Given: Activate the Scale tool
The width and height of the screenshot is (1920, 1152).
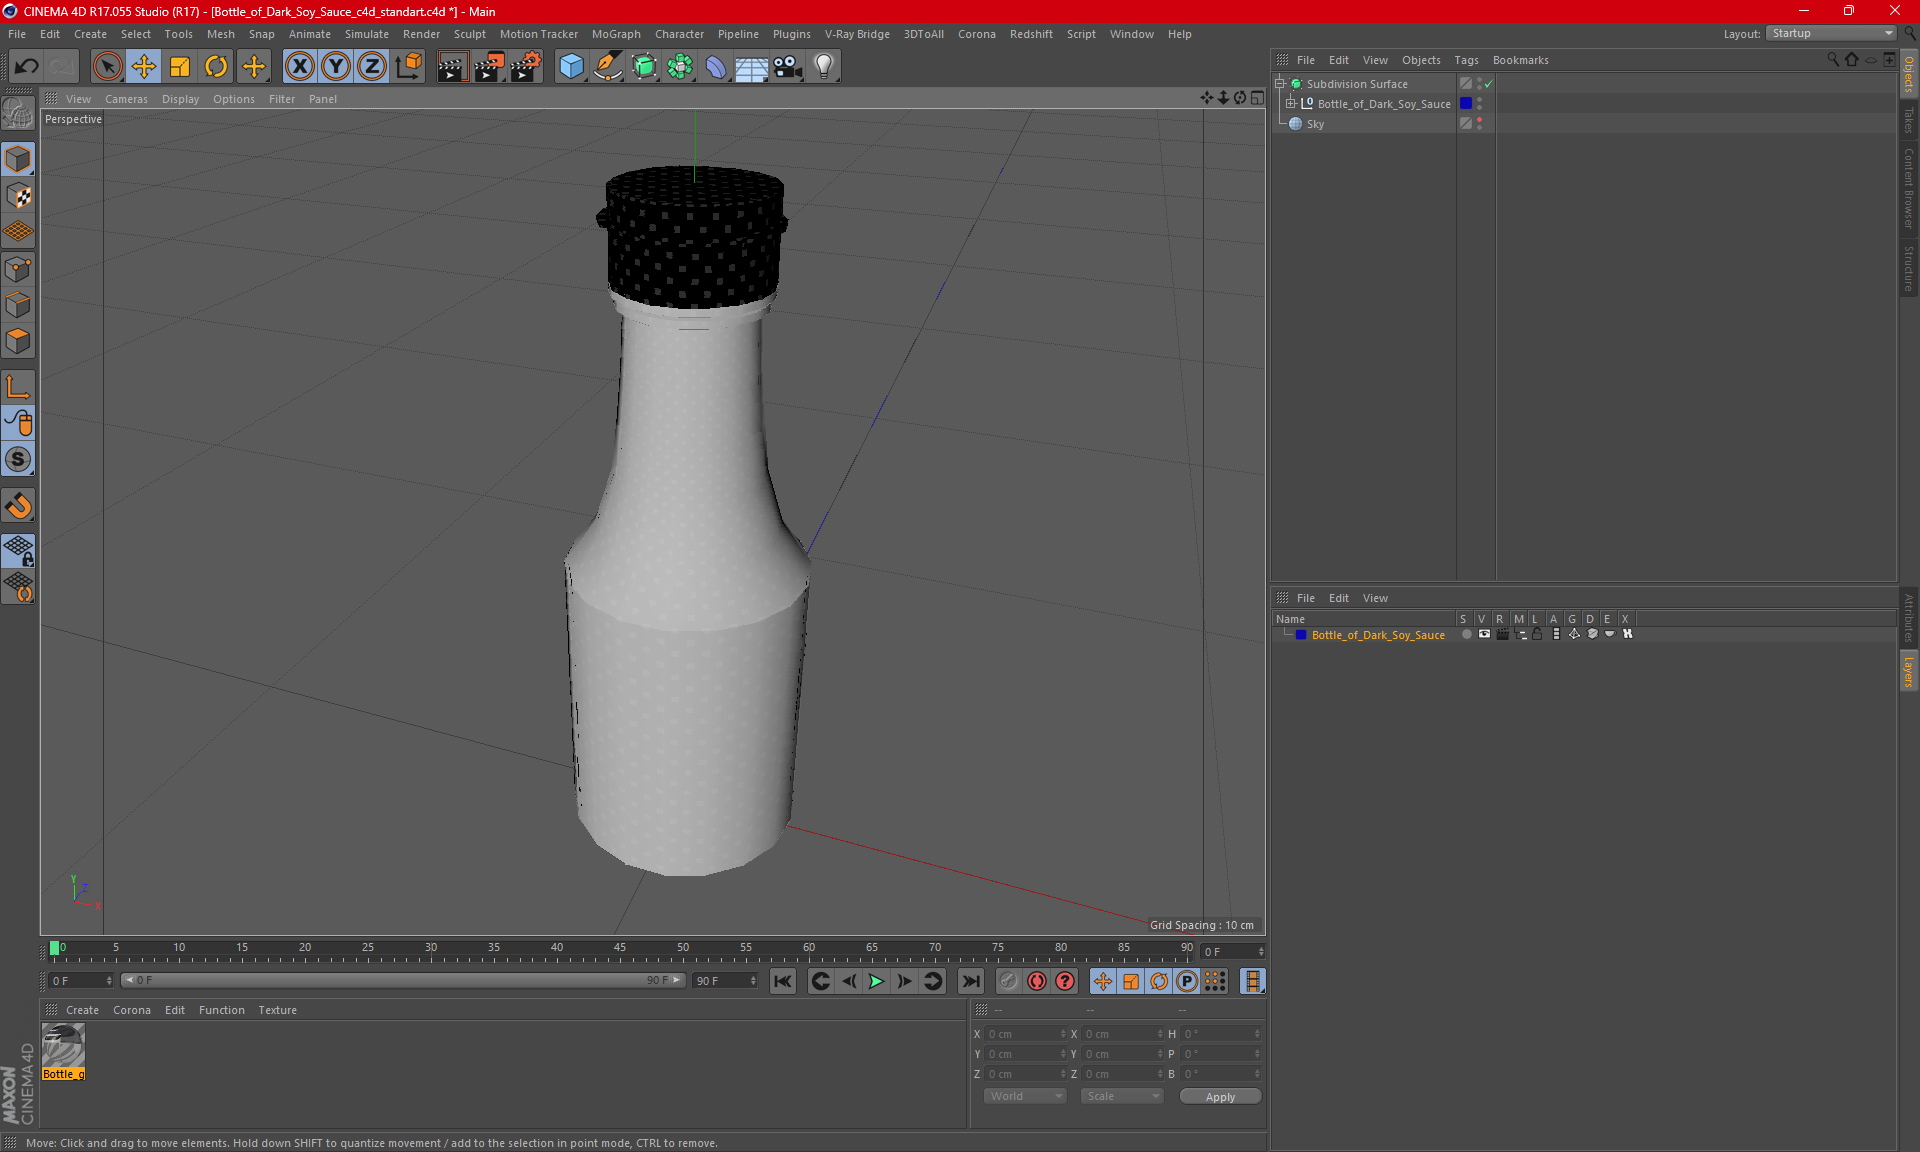Looking at the screenshot, I should (x=180, y=66).
